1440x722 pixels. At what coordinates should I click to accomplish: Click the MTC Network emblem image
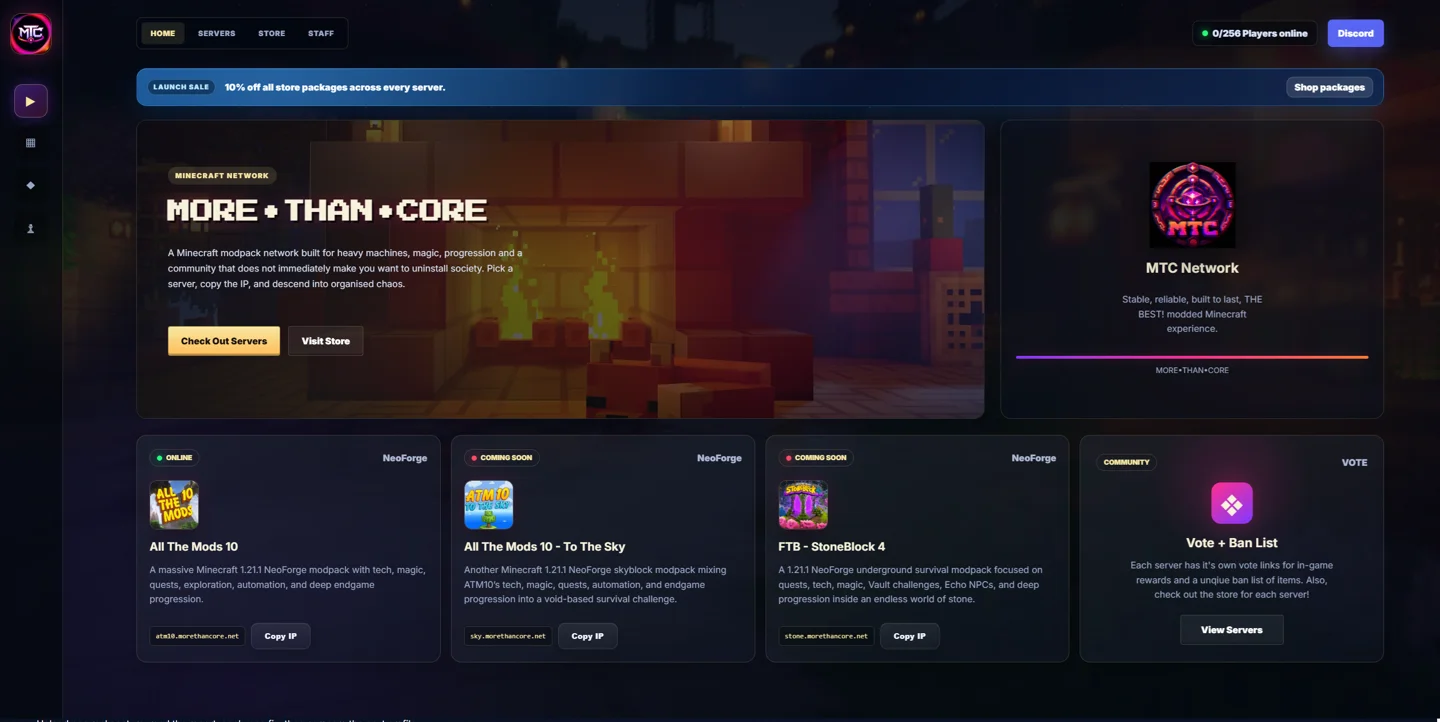tap(1192, 205)
